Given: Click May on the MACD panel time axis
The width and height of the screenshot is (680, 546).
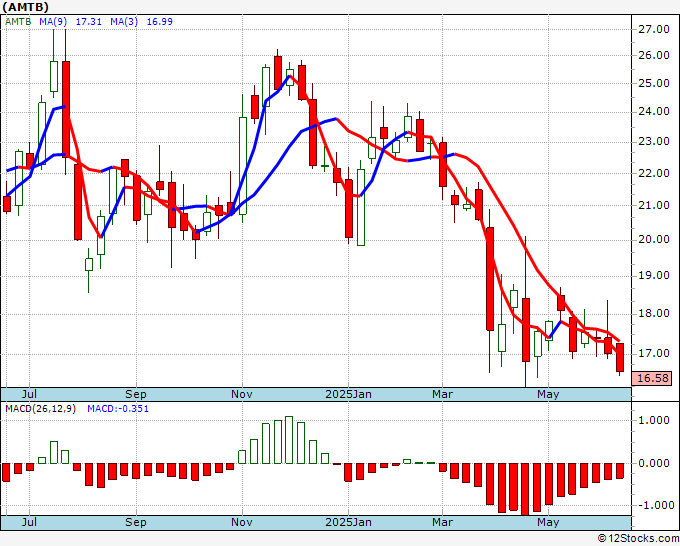Looking at the screenshot, I should coord(548,522).
